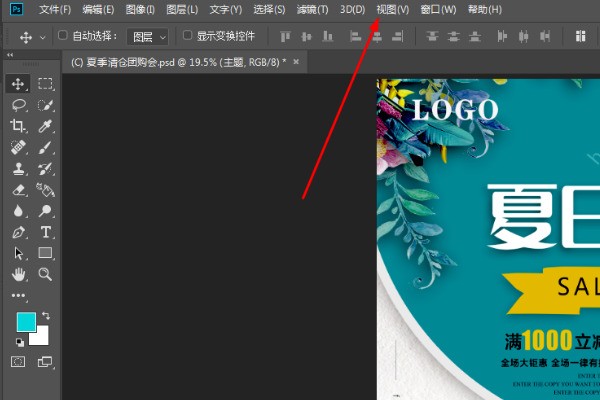Open the 图像(I) menu
600x400 pixels.
point(140,9)
